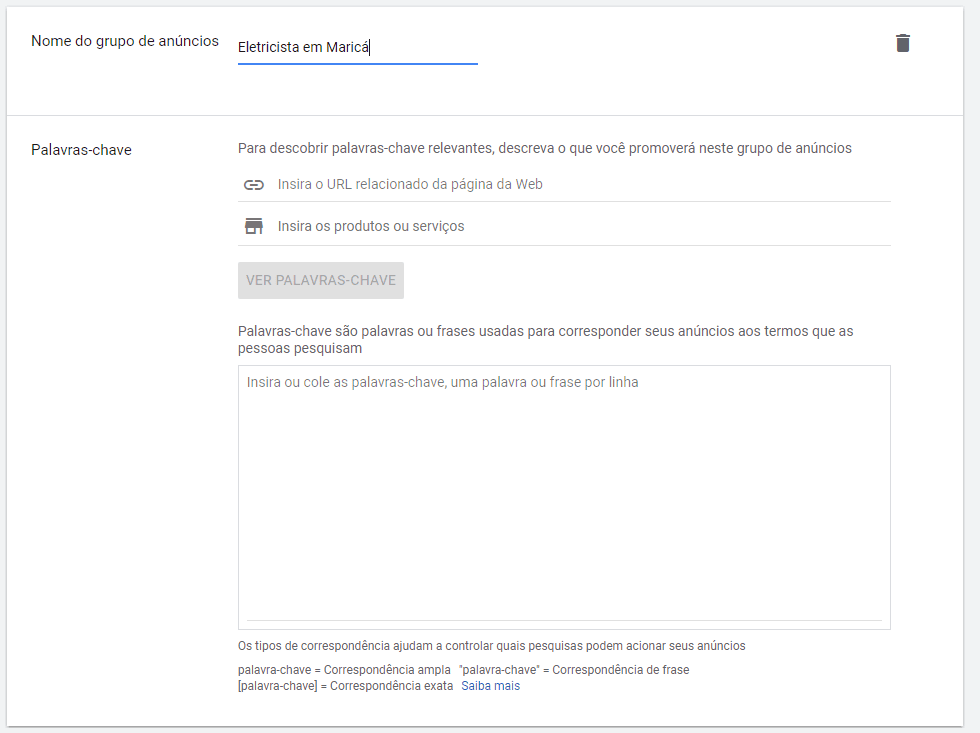Viewport: 980px width, 733px height.
Task: Click the Nome do grupo de anúncios label
Action: pos(125,41)
